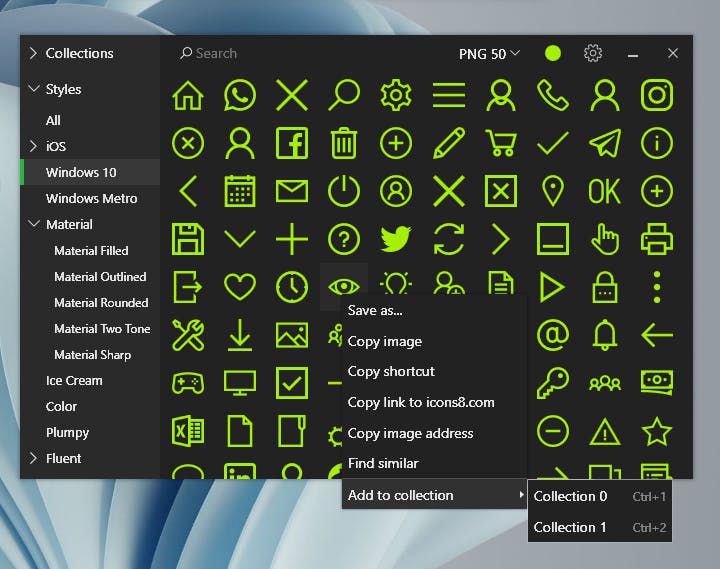Choose the star icon
The width and height of the screenshot is (720, 569).
point(657,431)
